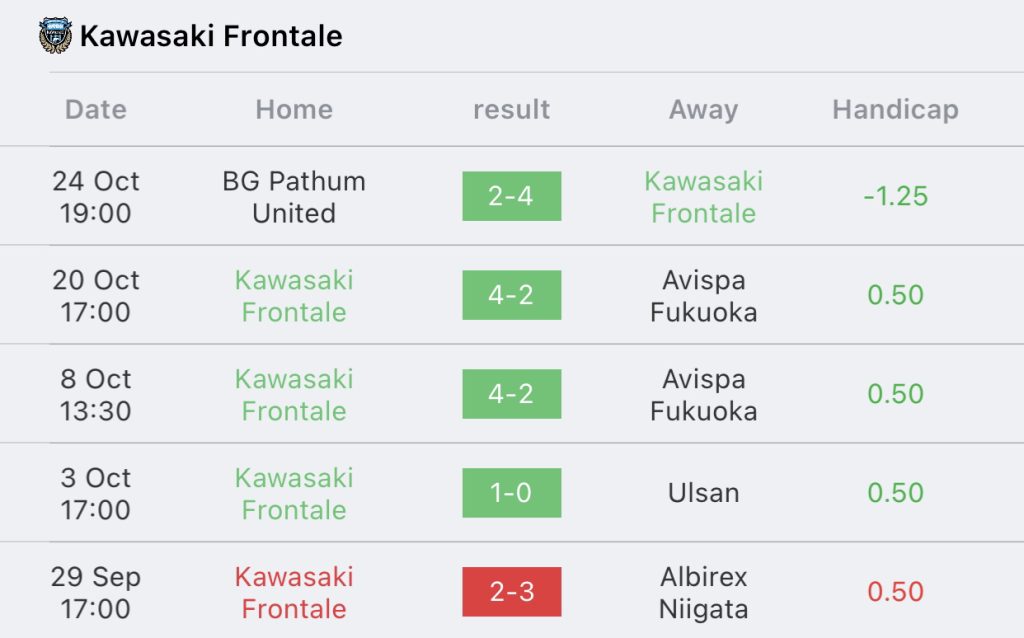Open the 20 Oct 4-2 result badge
Screen dimensions: 1024x638
(511, 295)
